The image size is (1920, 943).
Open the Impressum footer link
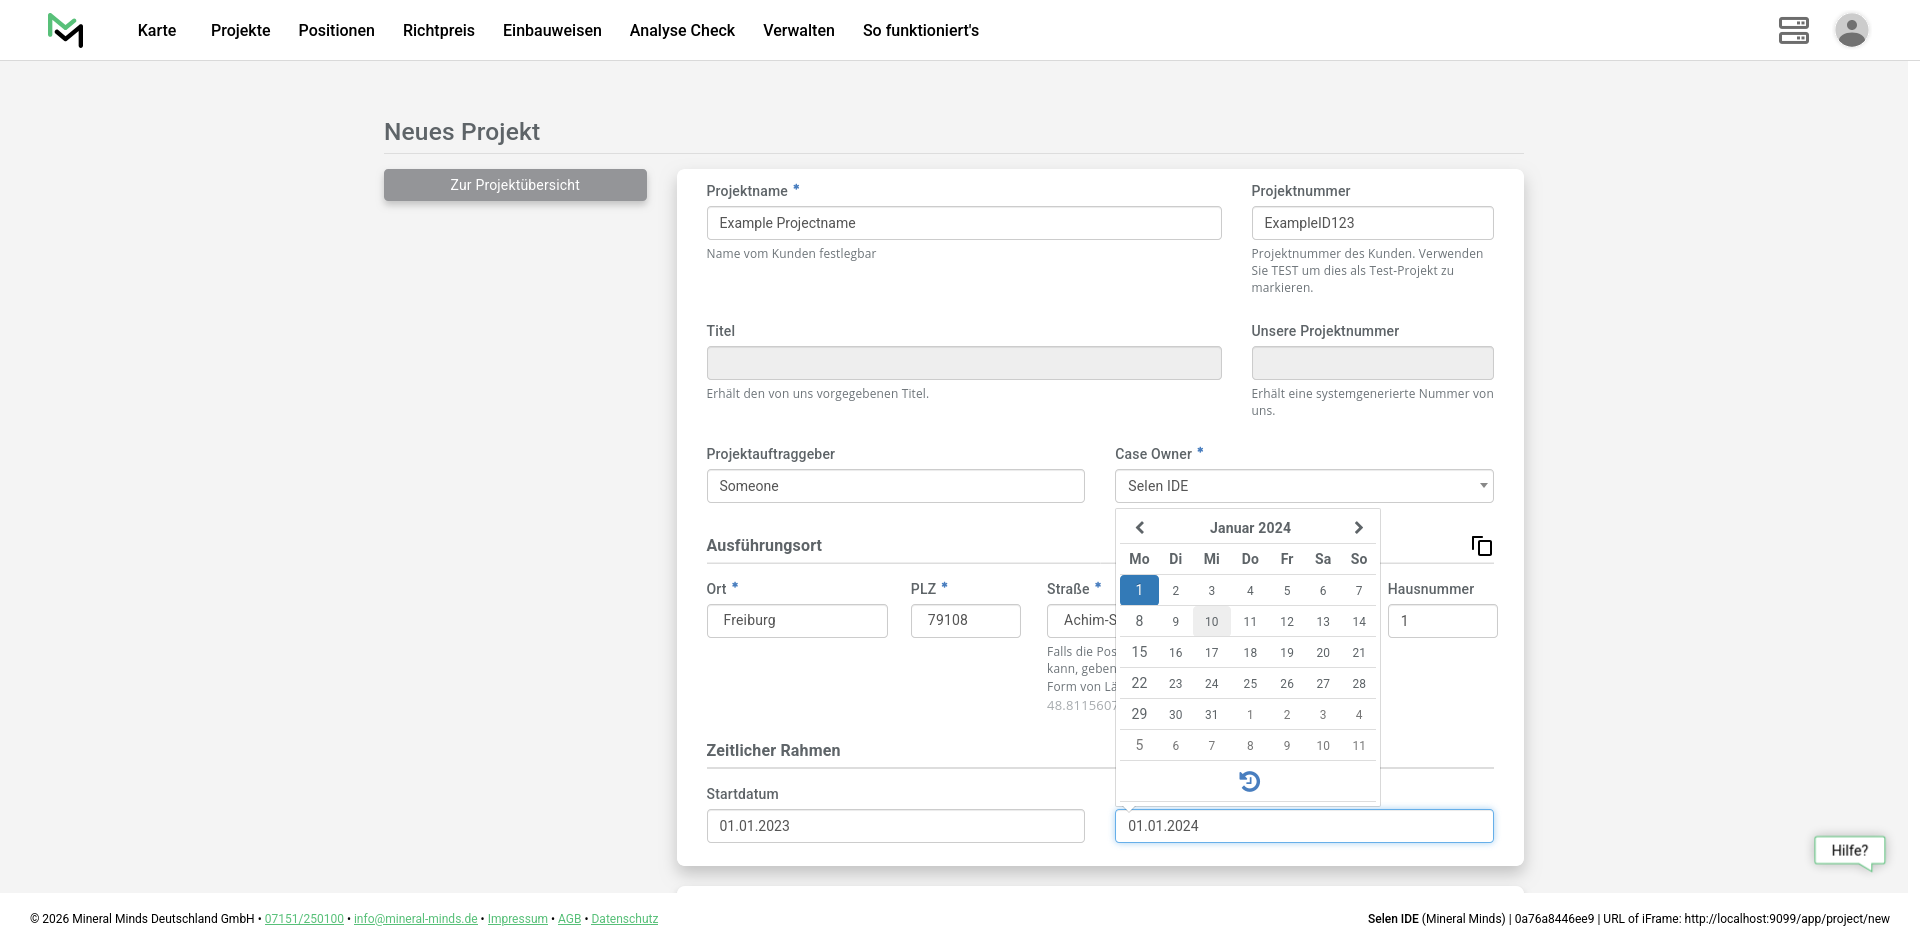517,919
